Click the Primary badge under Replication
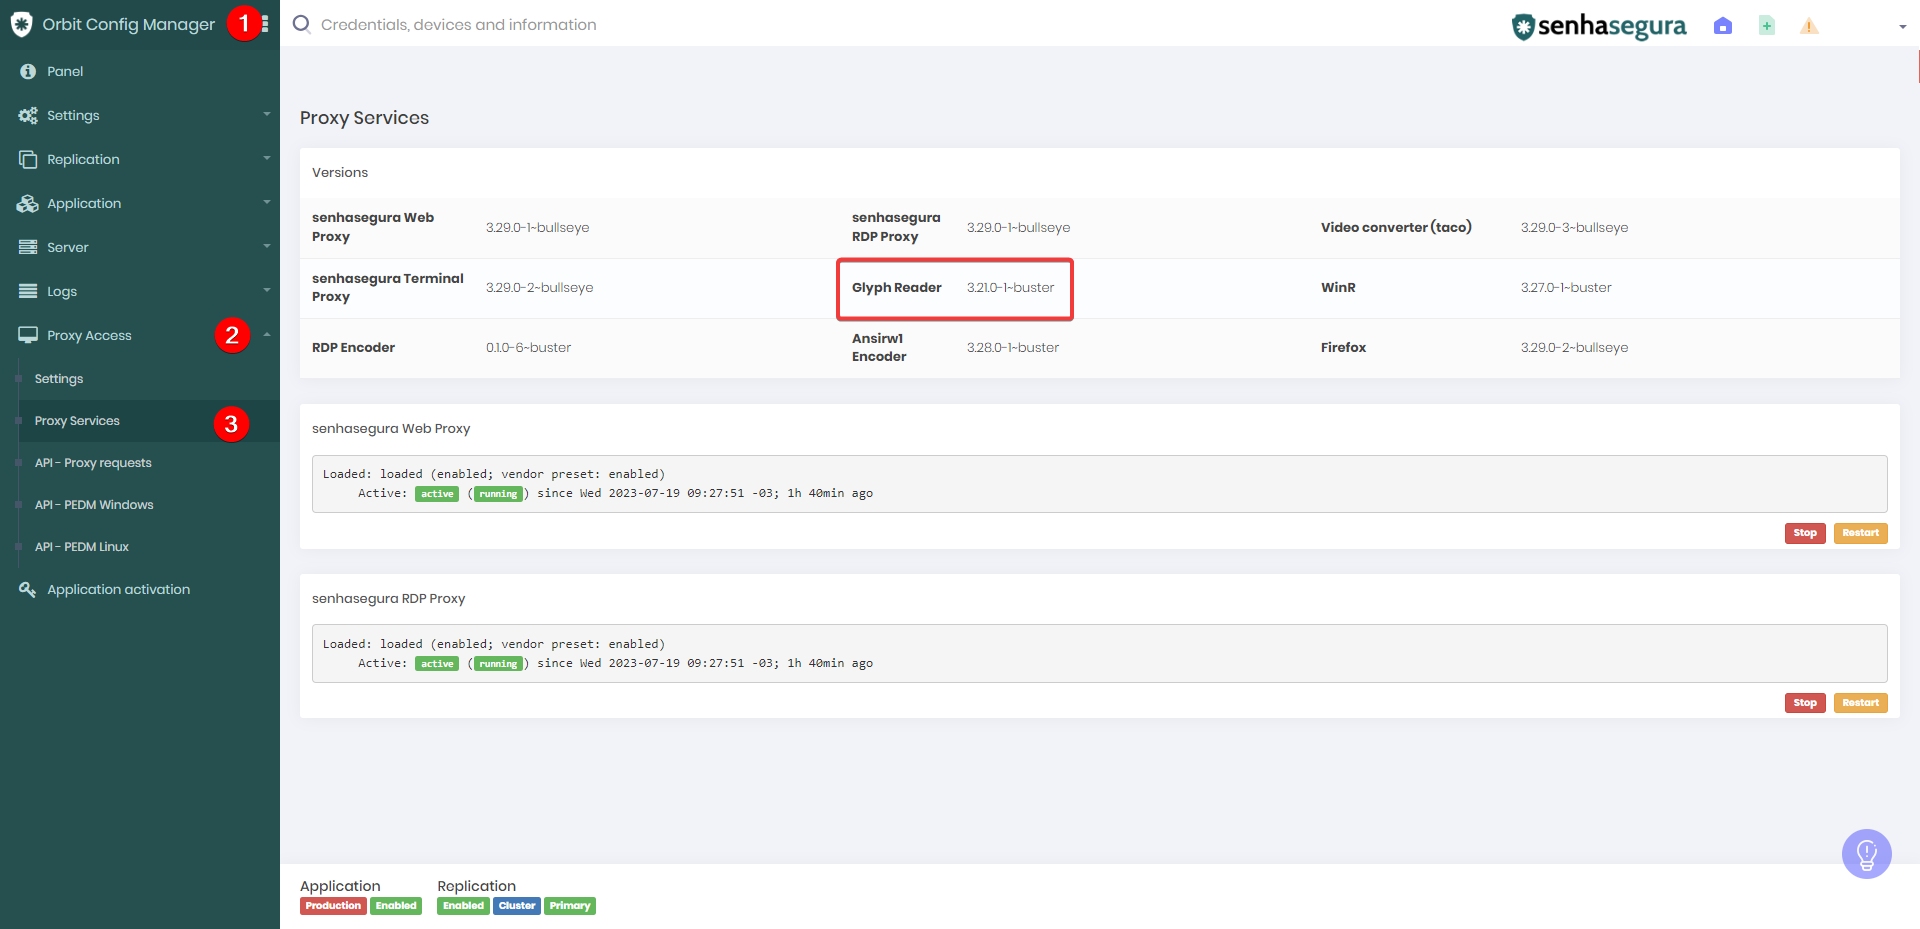This screenshot has width=1920, height=929. (570, 906)
